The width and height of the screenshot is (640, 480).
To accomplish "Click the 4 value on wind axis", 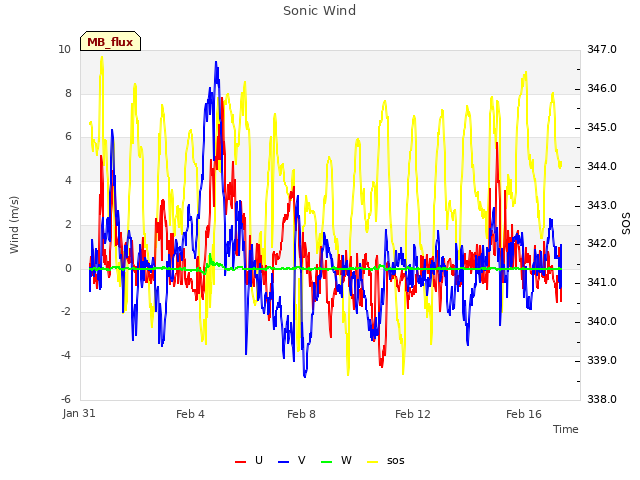I will tap(68, 180).
